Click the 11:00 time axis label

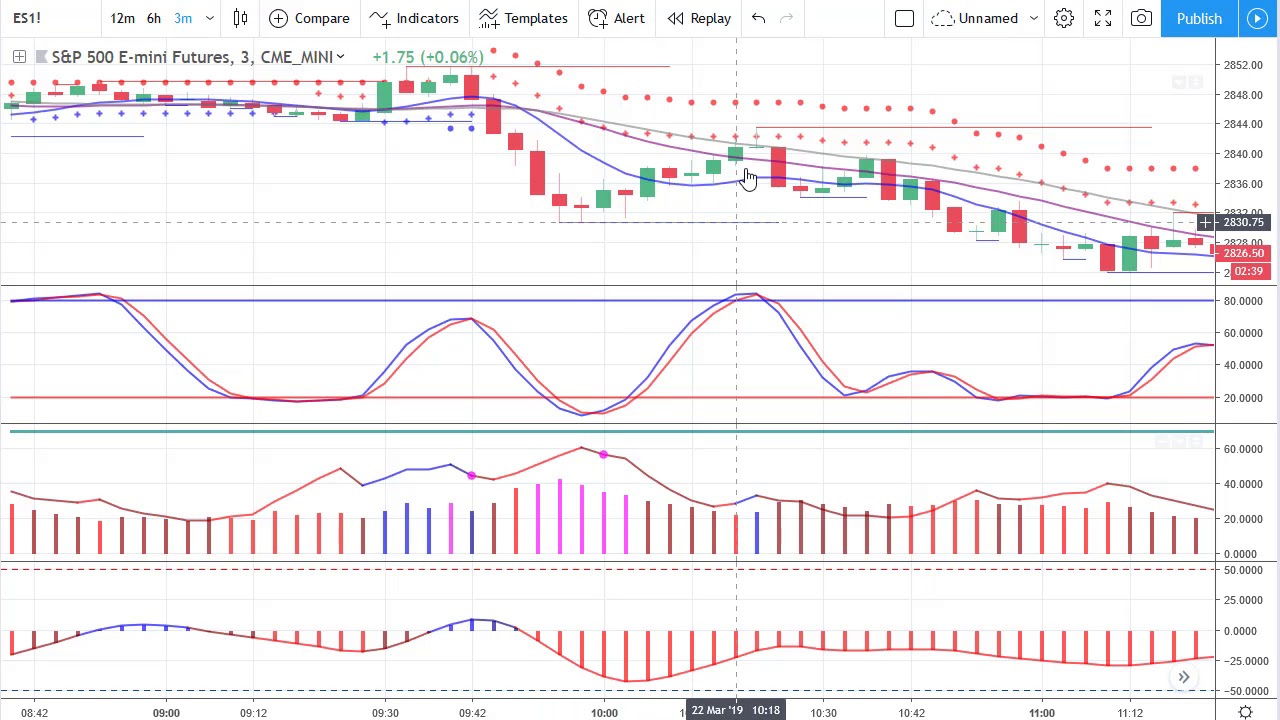coord(1042,713)
